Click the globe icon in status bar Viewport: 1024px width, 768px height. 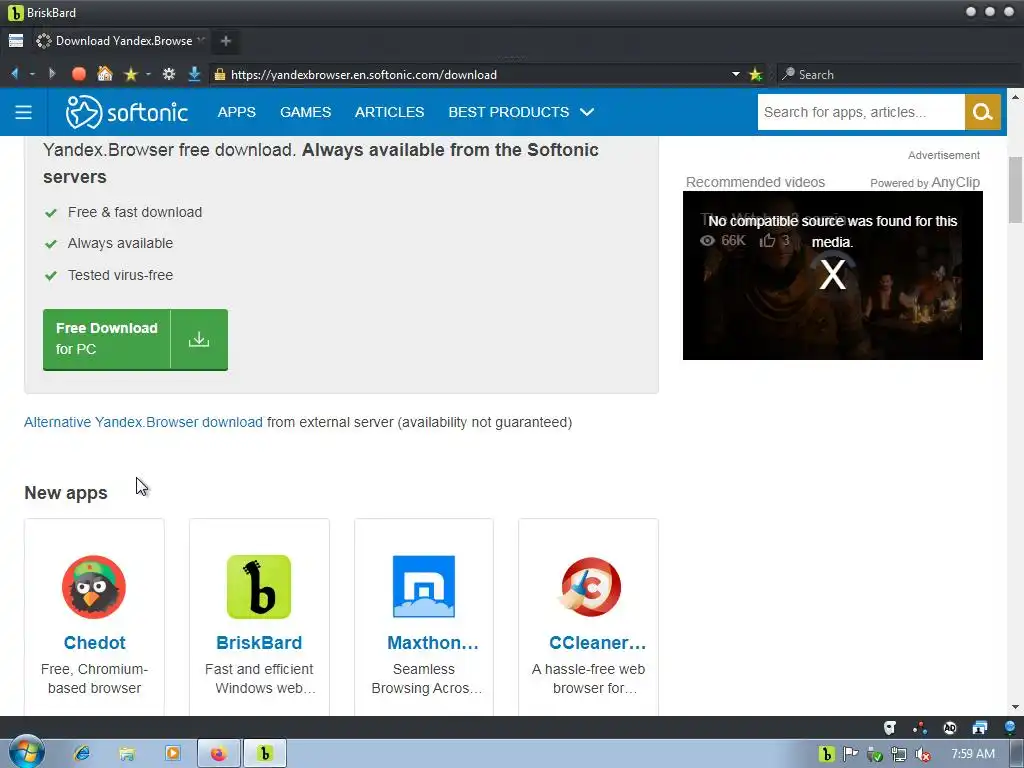click(1010, 728)
